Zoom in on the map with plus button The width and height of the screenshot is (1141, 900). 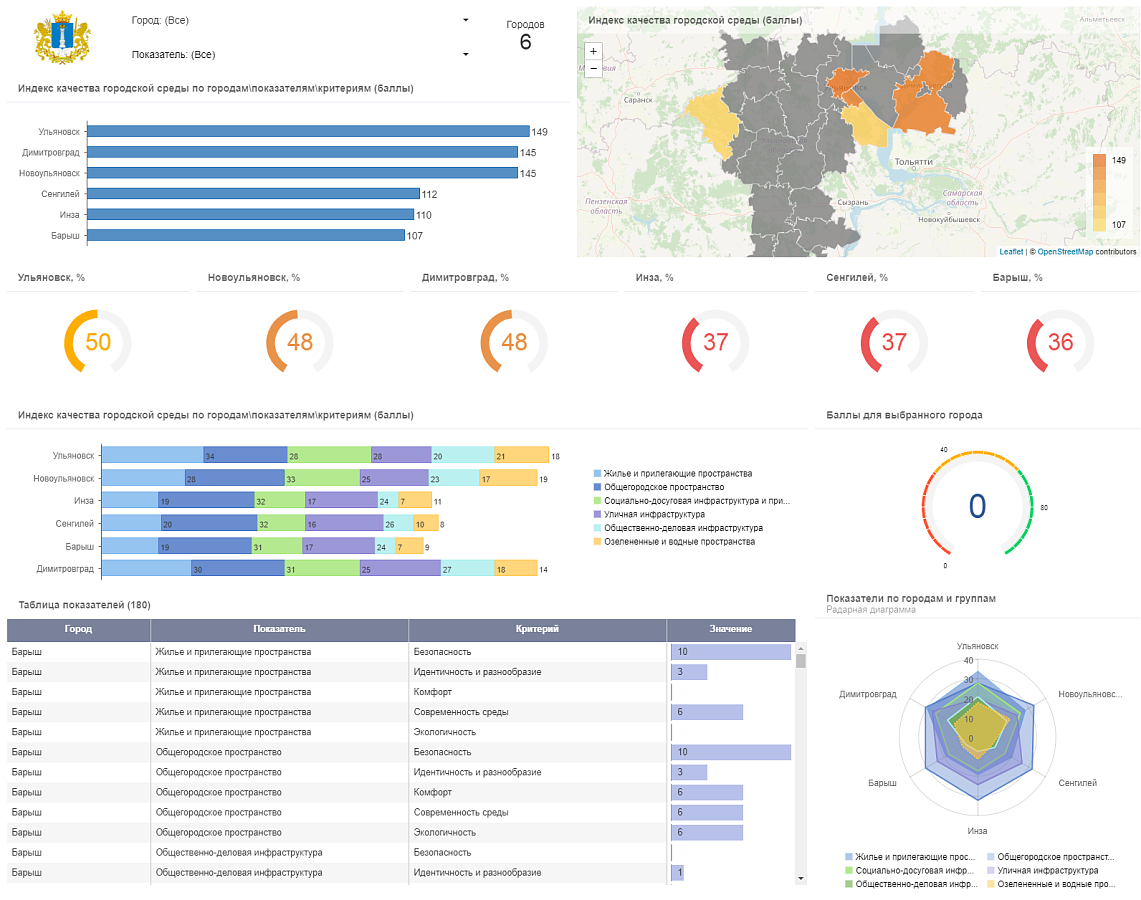(x=594, y=52)
